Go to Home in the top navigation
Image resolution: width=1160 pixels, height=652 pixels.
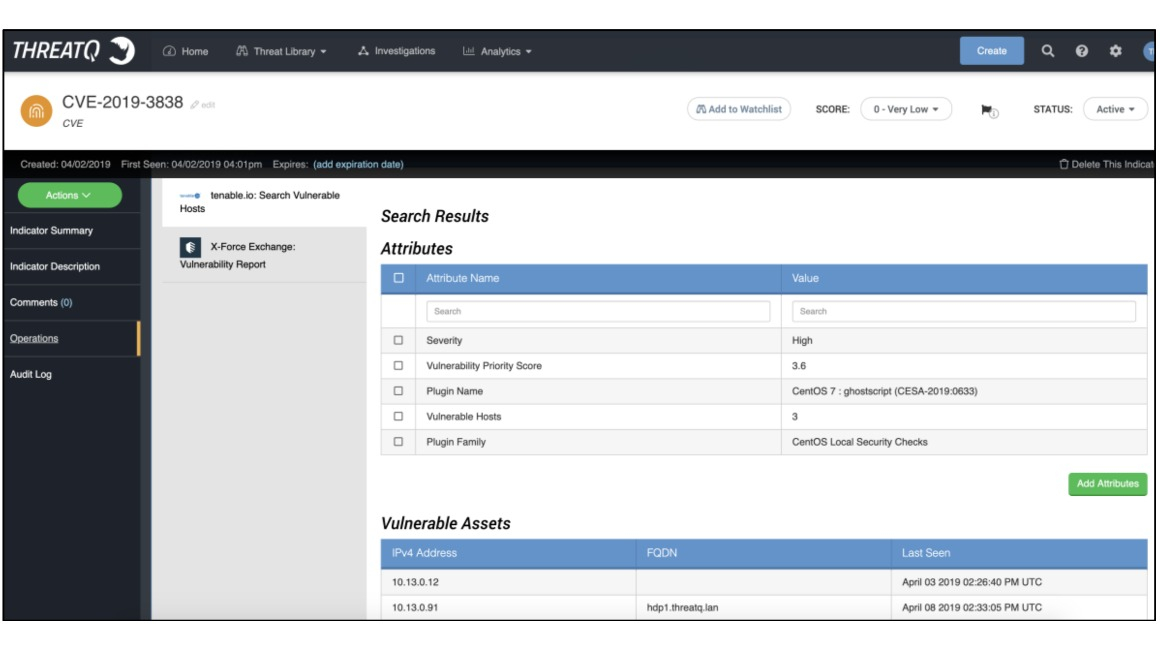point(186,51)
